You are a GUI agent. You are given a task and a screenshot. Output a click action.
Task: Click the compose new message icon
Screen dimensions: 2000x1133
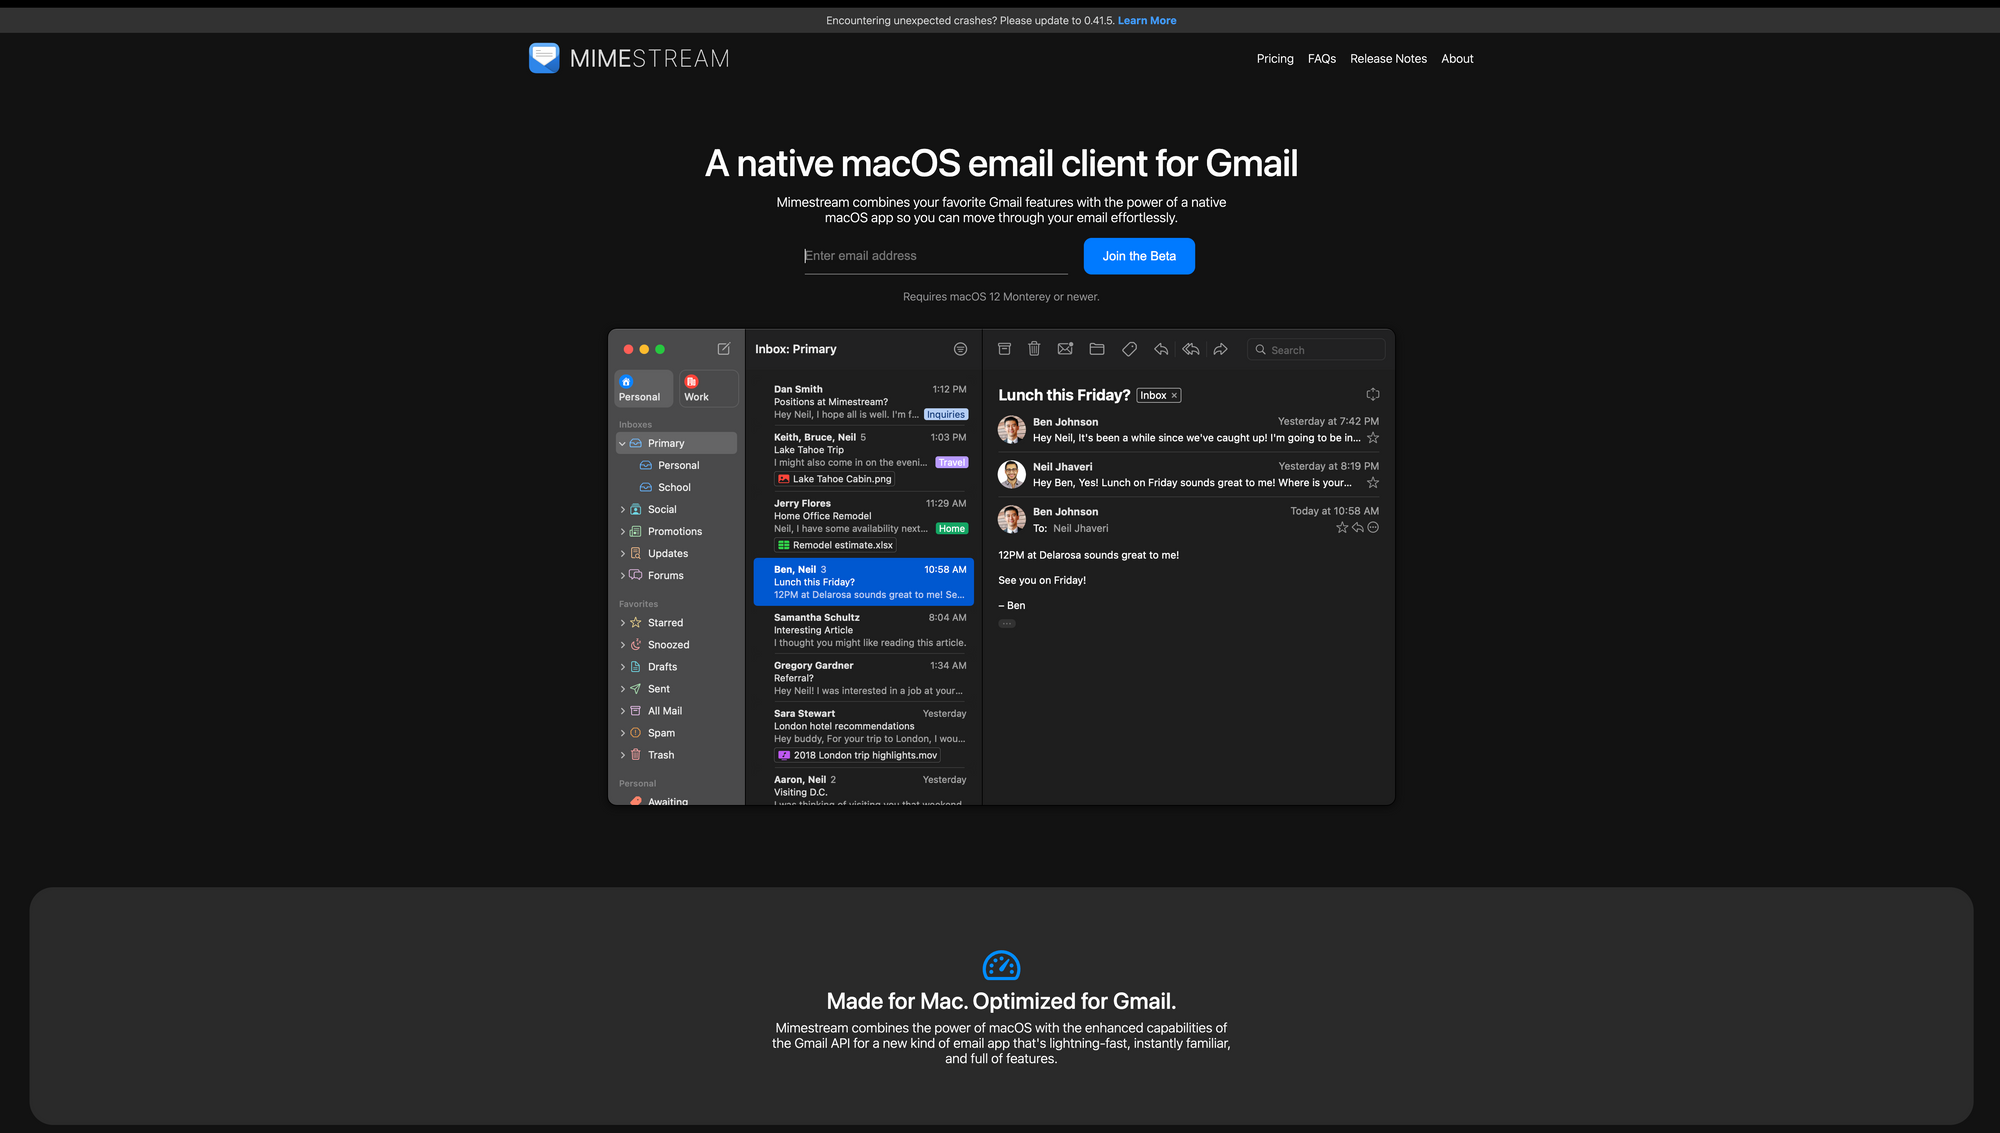724,349
